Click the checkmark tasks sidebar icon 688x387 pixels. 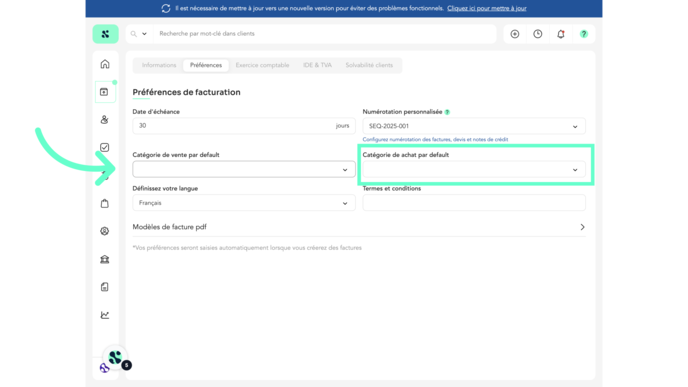pyautogui.click(x=104, y=147)
